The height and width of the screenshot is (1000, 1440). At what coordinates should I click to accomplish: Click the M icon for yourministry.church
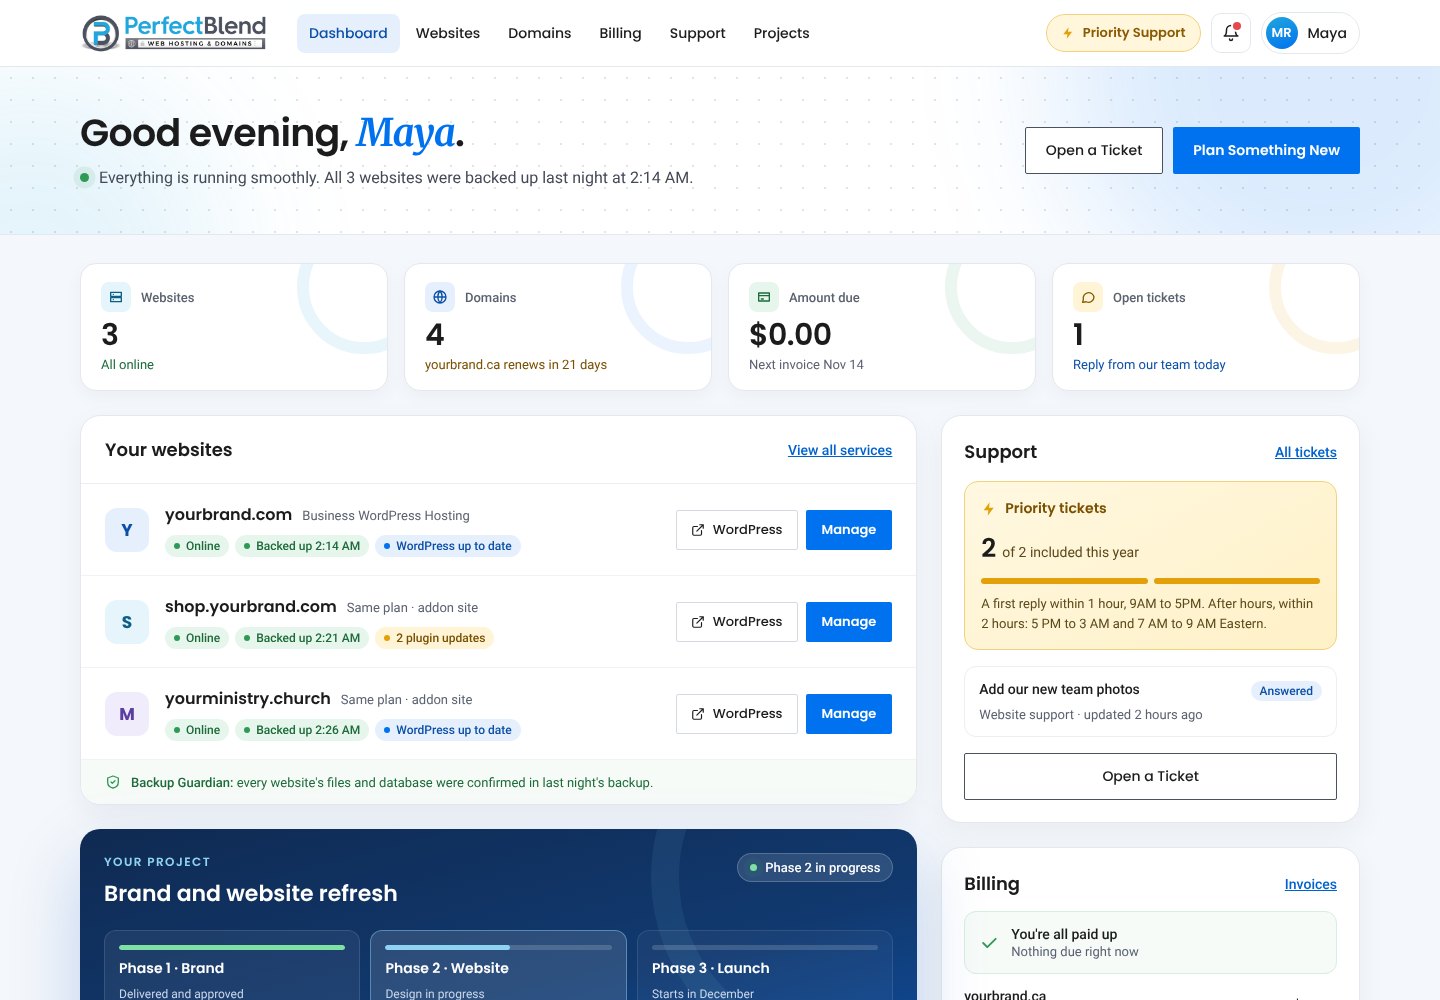click(x=127, y=714)
